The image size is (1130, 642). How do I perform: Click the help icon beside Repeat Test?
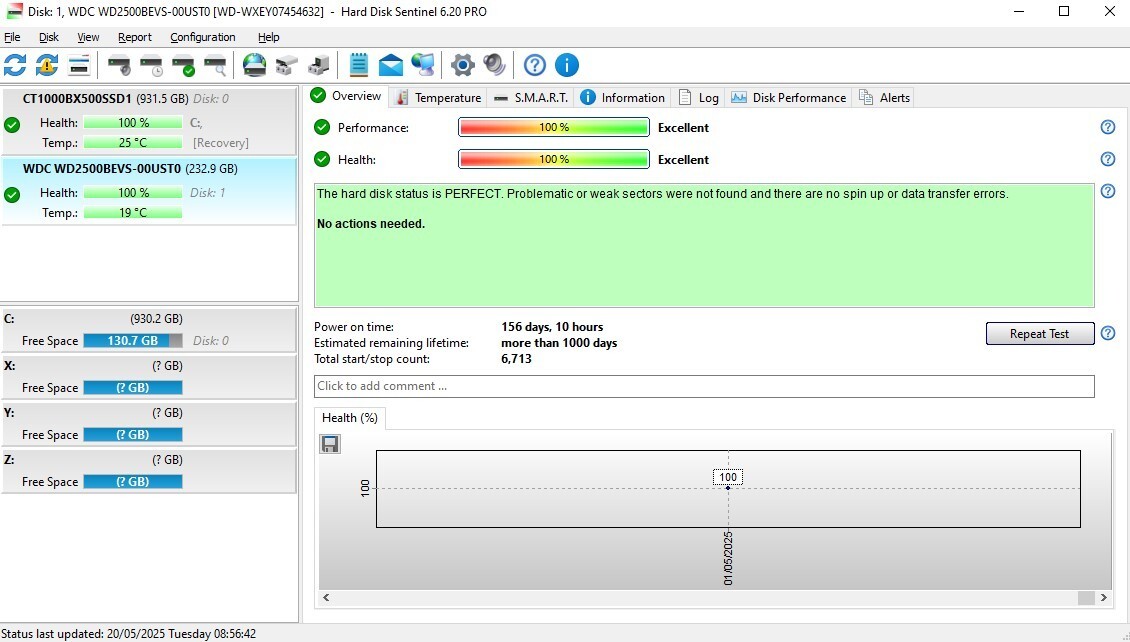(x=1108, y=334)
